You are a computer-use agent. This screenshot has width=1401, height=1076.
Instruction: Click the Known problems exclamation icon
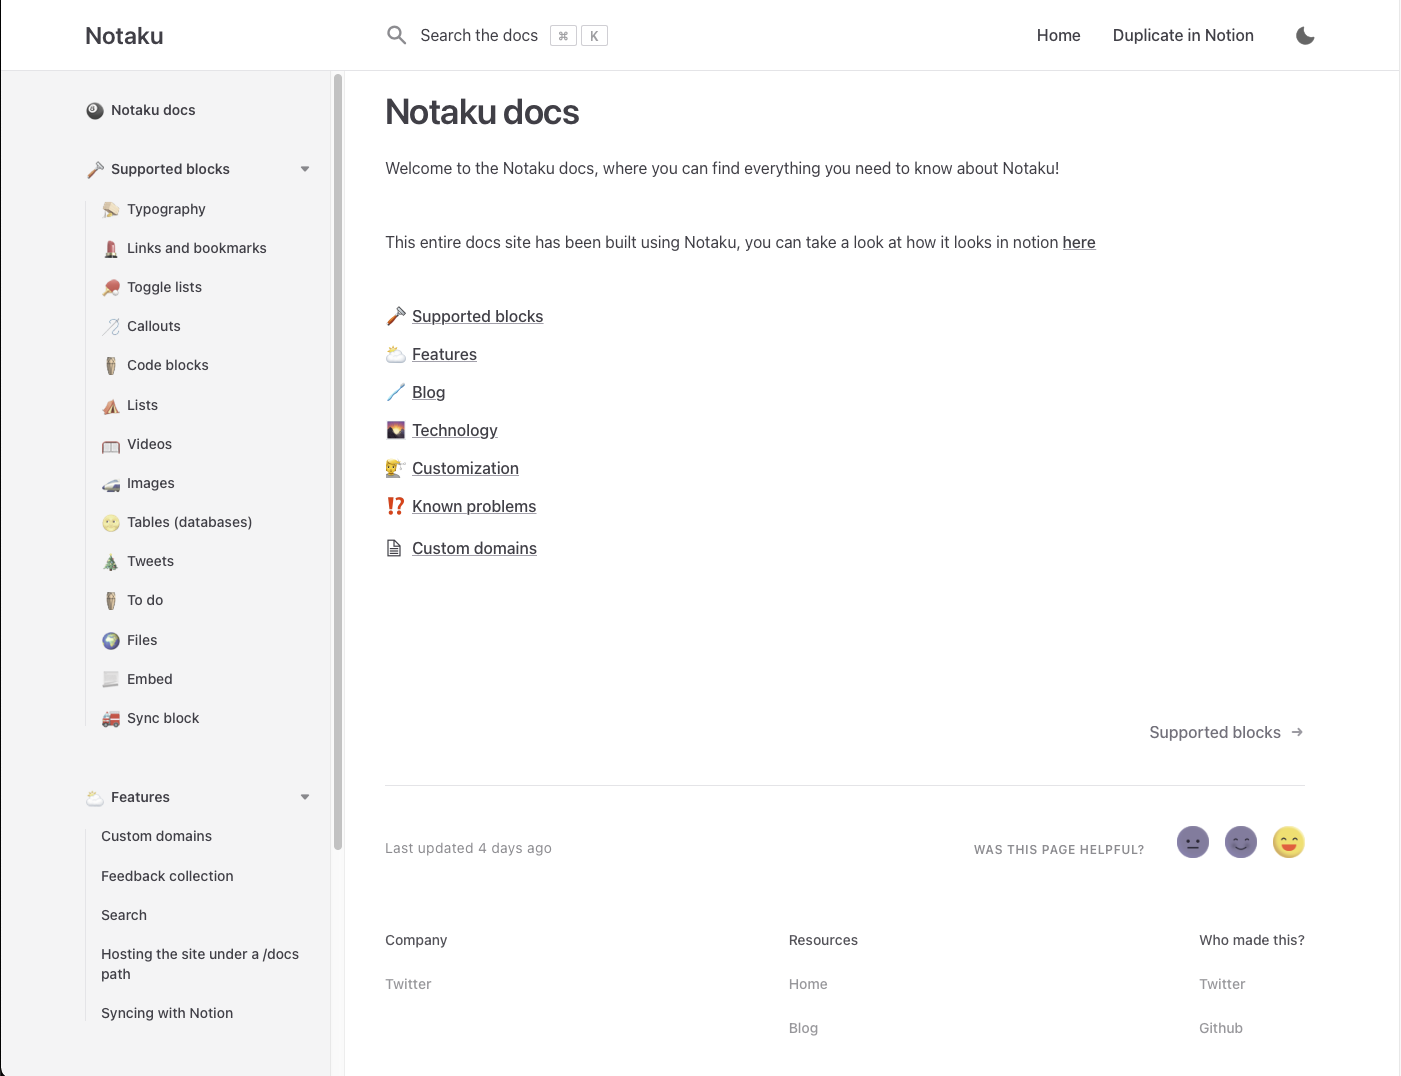point(396,506)
